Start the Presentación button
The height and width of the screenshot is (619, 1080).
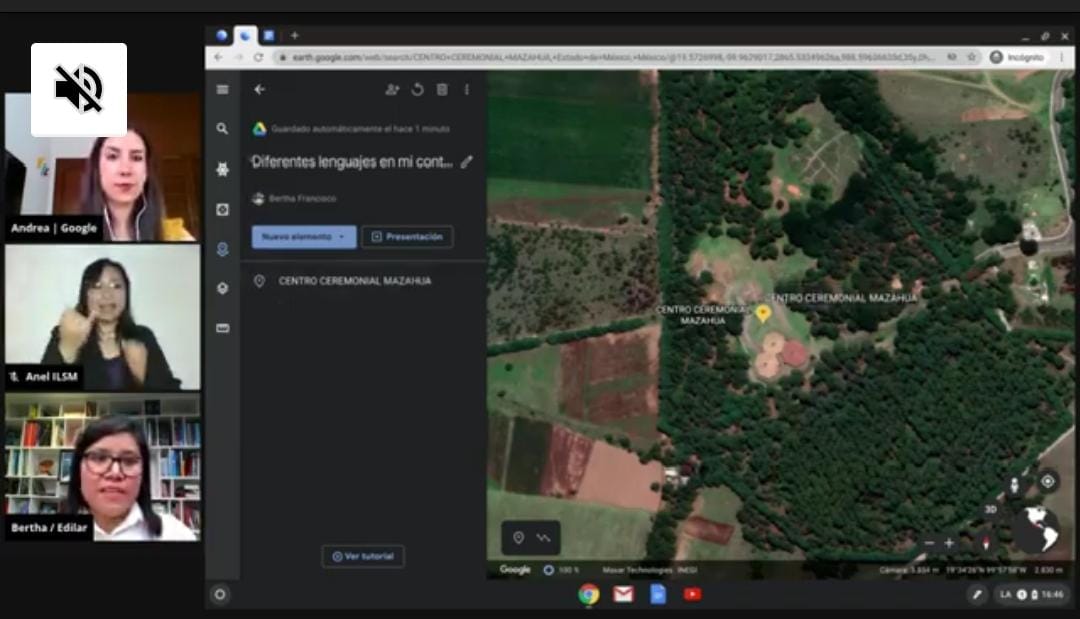click(x=407, y=237)
